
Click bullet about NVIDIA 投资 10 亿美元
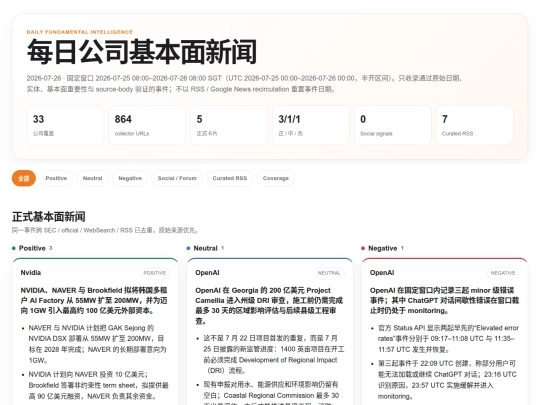[x=98, y=385]
